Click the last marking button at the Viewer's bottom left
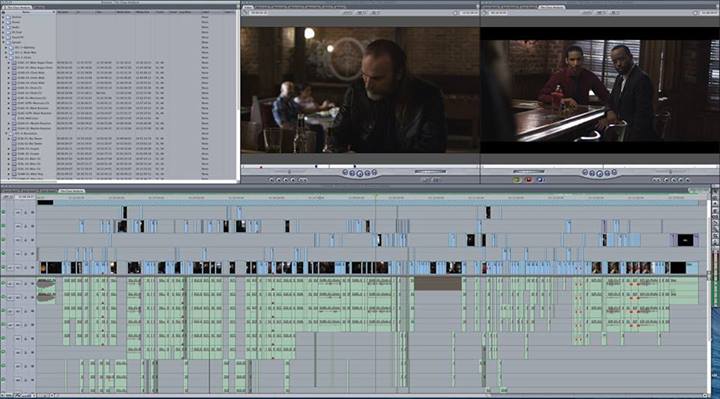 click(x=304, y=180)
